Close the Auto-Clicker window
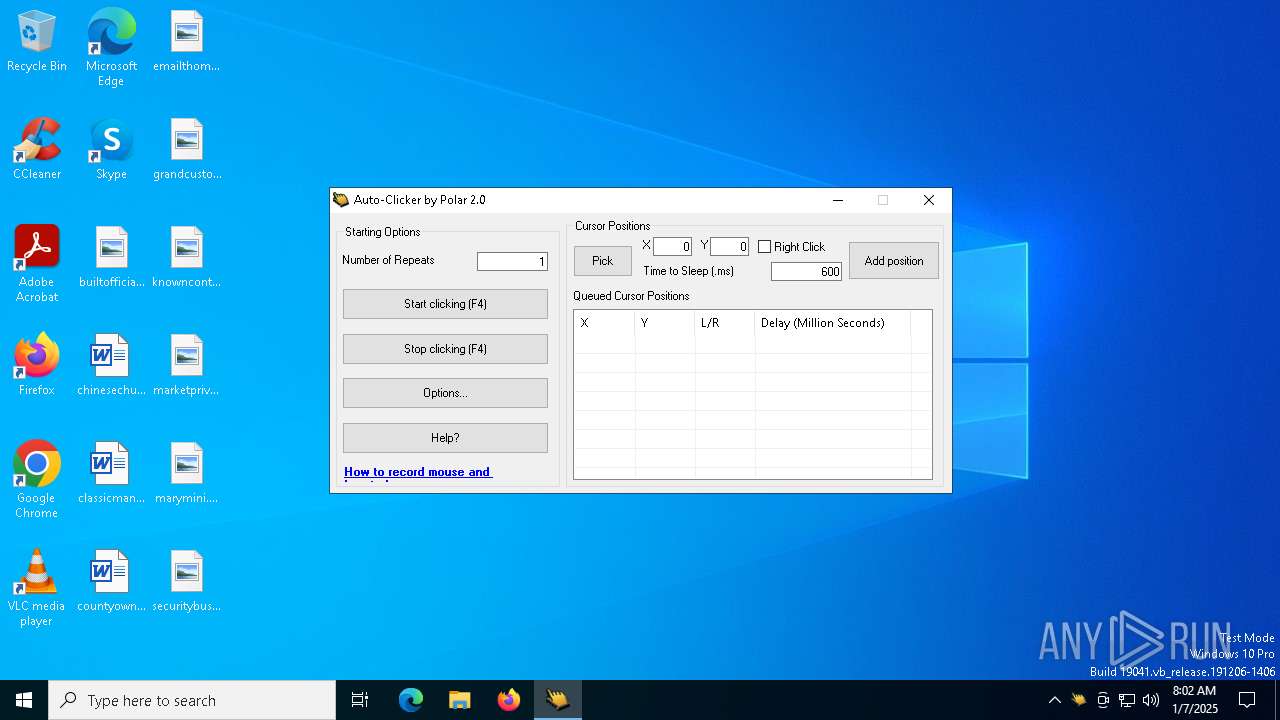Viewport: 1280px width, 720px height. tap(928, 200)
